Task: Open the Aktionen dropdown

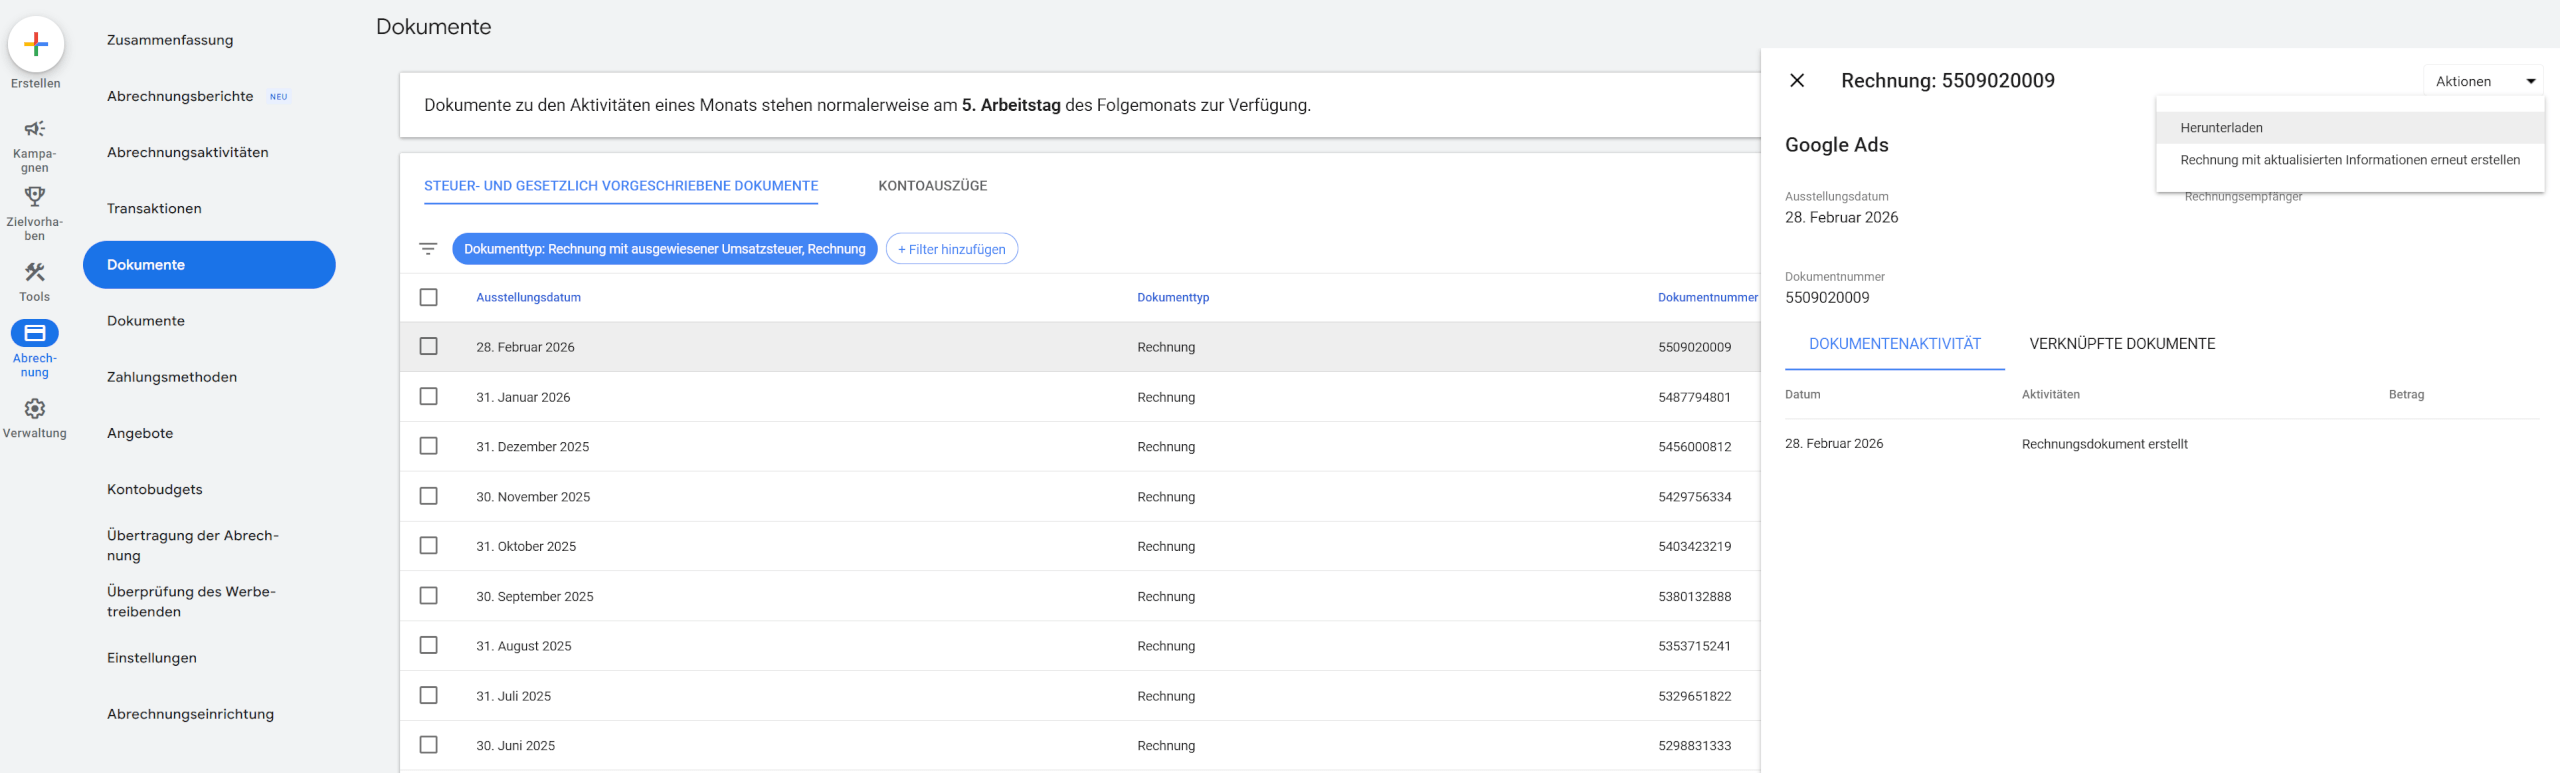Action: (2484, 81)
